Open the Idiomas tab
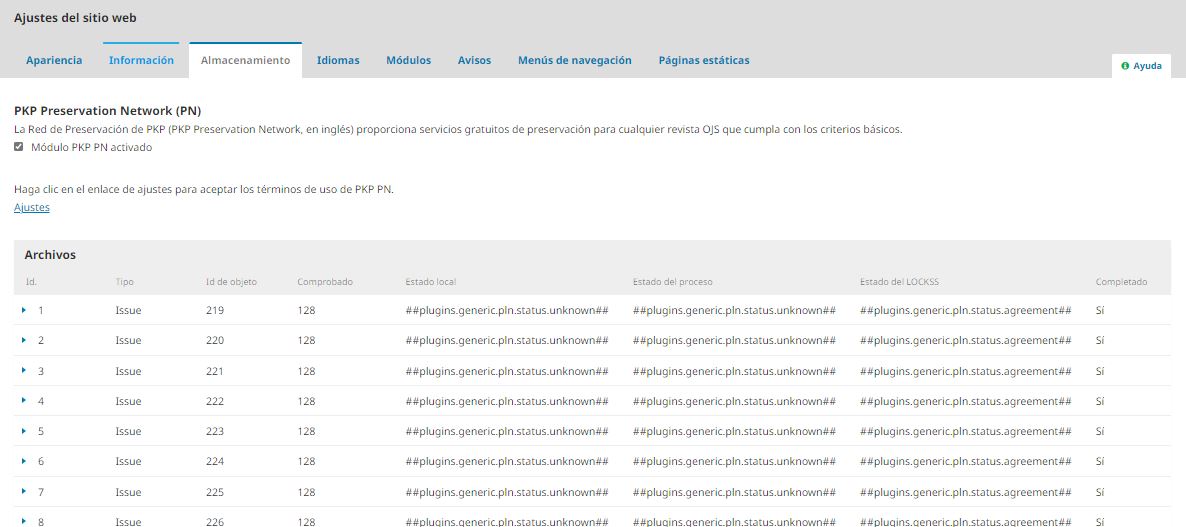The width and height of the screenshot is (1186, 527). pos(338,60)
